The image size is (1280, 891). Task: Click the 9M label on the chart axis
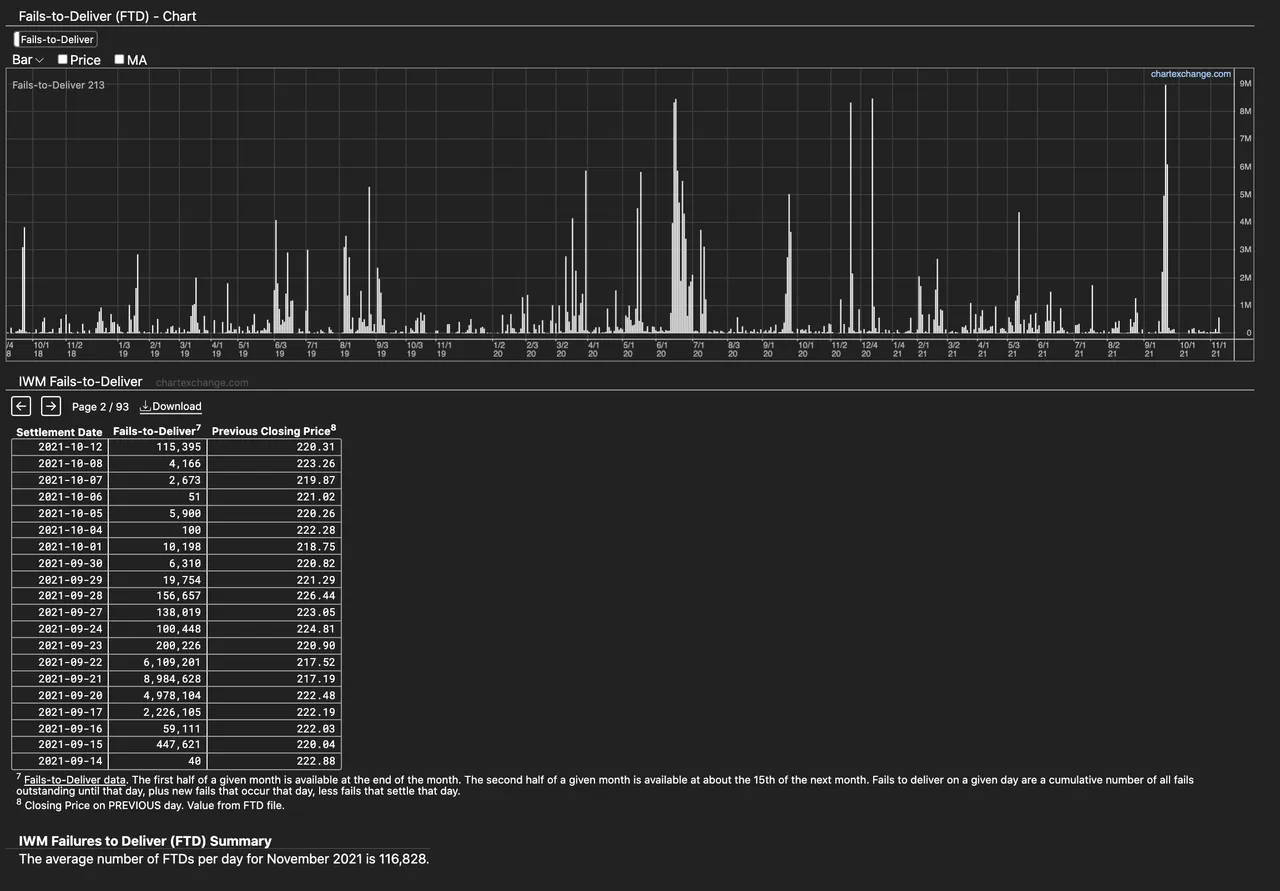click(1245, 84)
